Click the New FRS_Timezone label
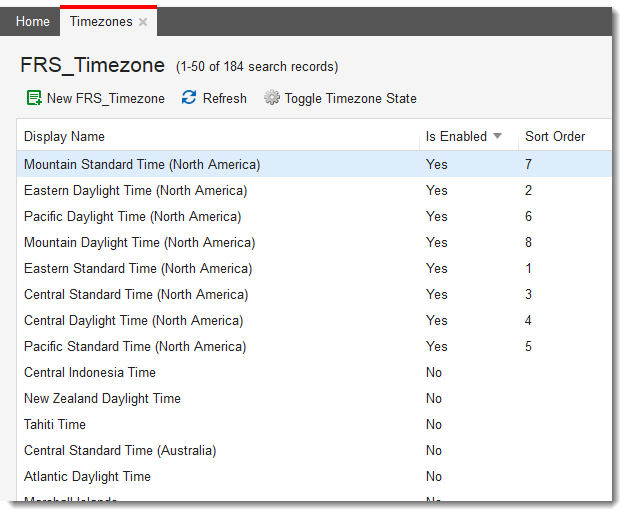Screen dimensions: 627x516 coord(106,98)
